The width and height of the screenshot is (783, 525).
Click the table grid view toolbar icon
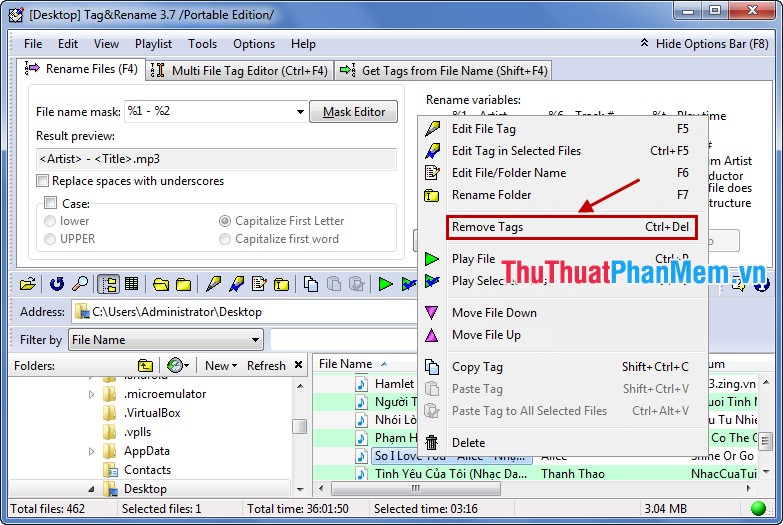131,284
